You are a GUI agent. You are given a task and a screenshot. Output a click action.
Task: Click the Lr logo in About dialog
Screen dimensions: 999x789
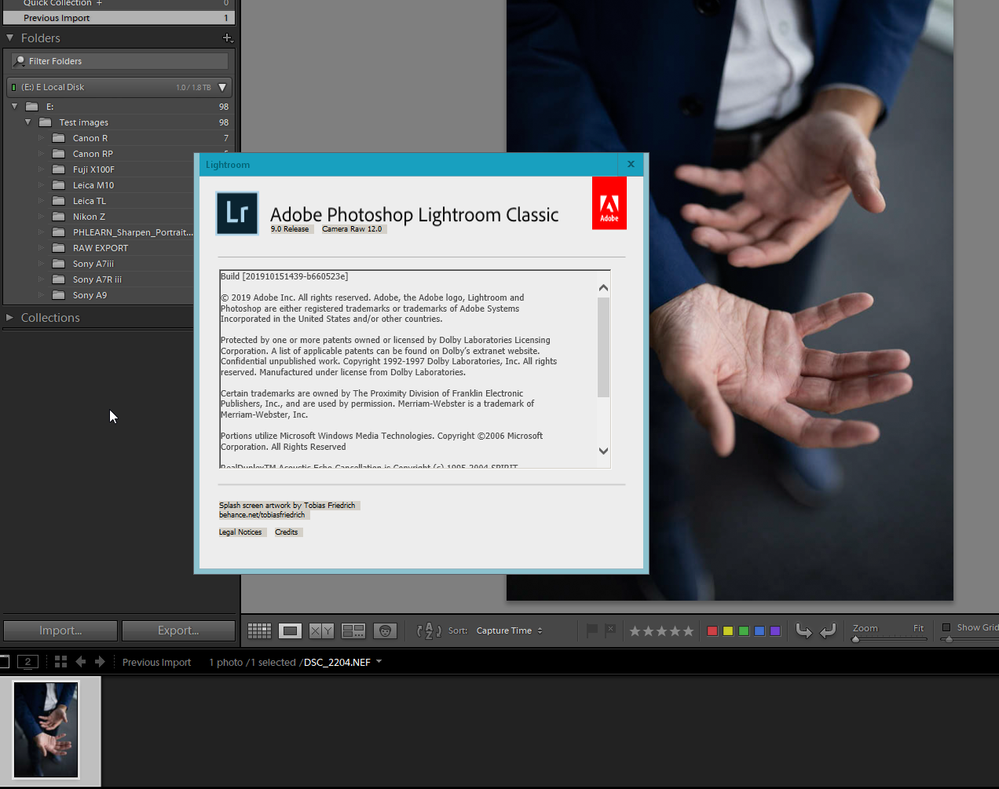point(237,213)
